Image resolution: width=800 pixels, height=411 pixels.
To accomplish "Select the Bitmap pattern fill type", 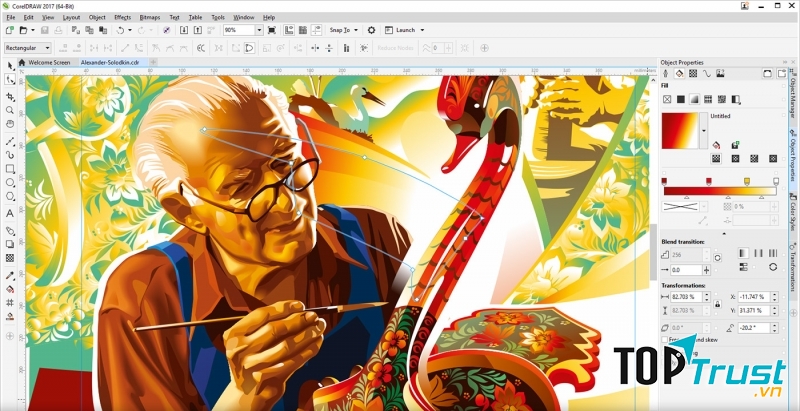I will coord(722,99).
